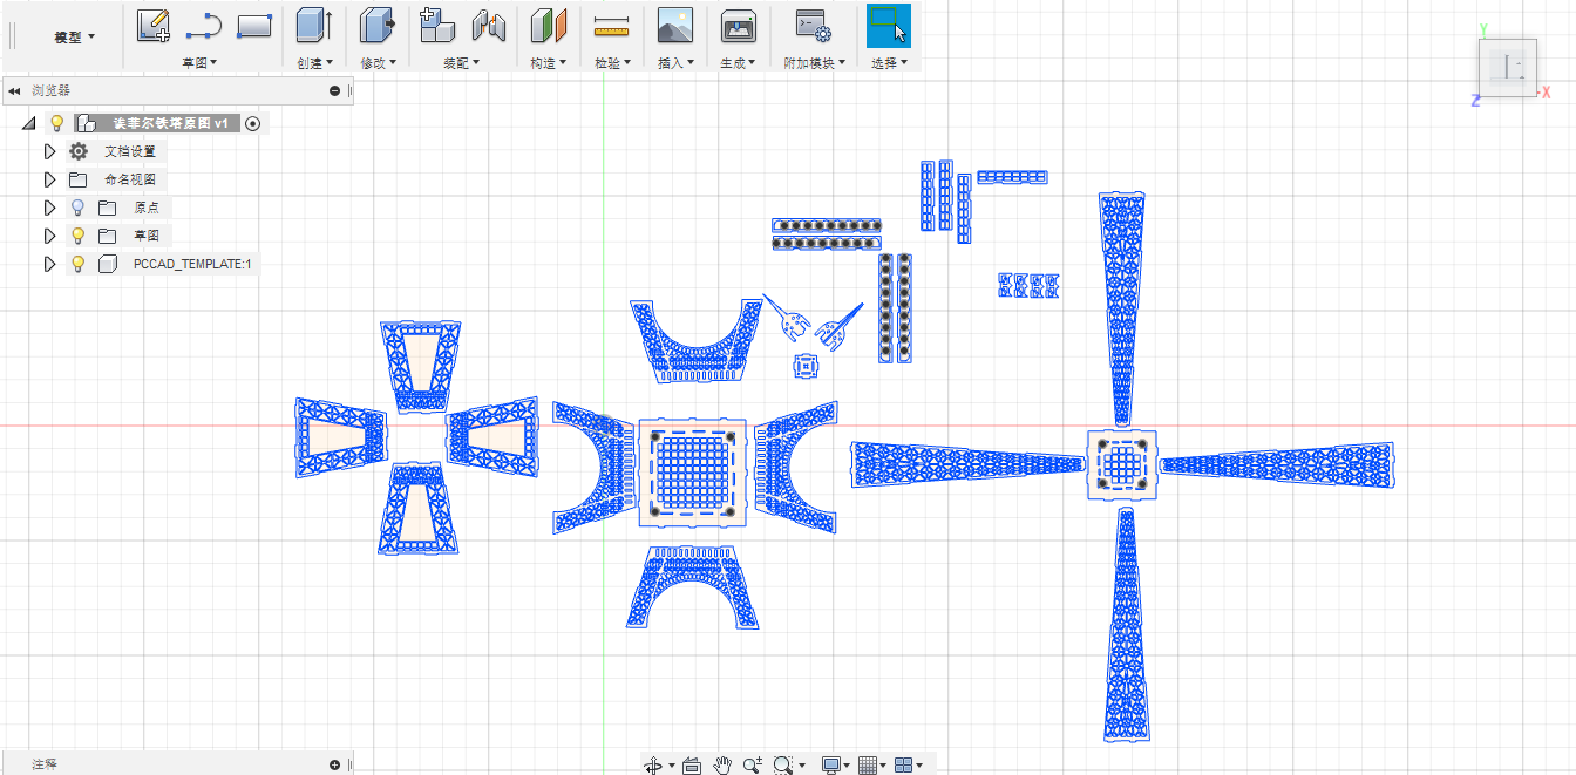This screenshot has height=775, width=1576.
Task: Open the 模型 workspace dropdown
Action: (74, 37)
